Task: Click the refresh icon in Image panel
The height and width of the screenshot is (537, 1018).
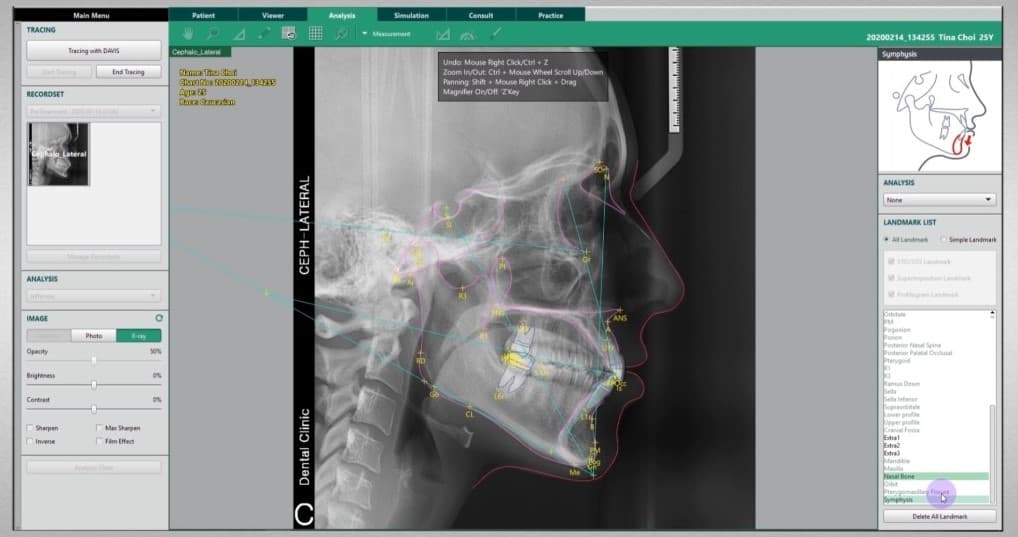Action: (159, 317)
